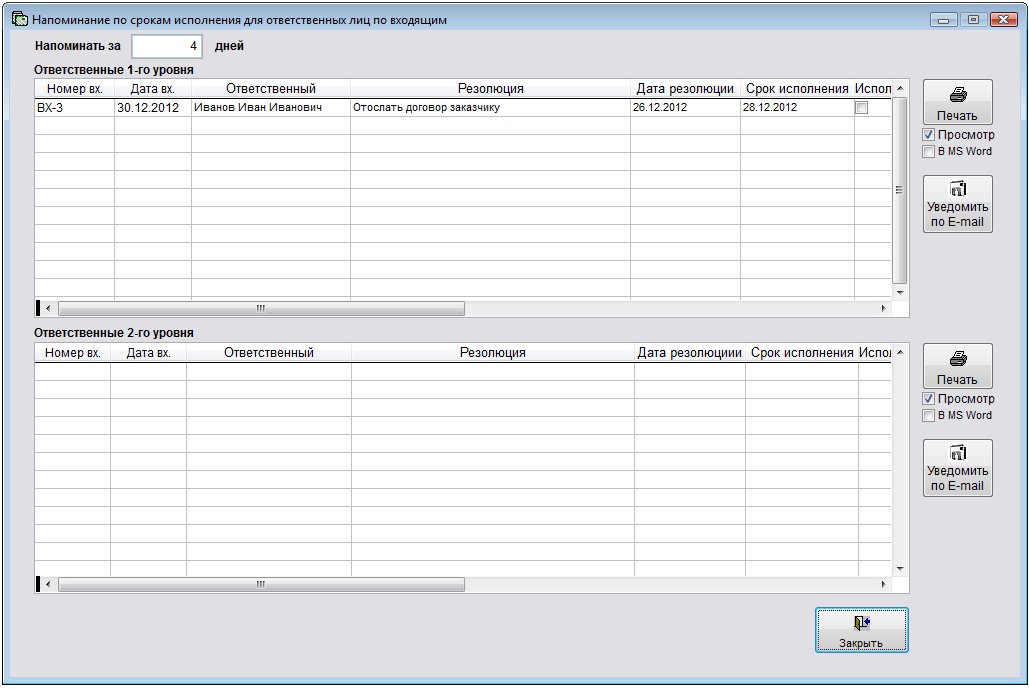Click Резолюция header in level 2 table

pyautogui.click(x=493, y=352)
